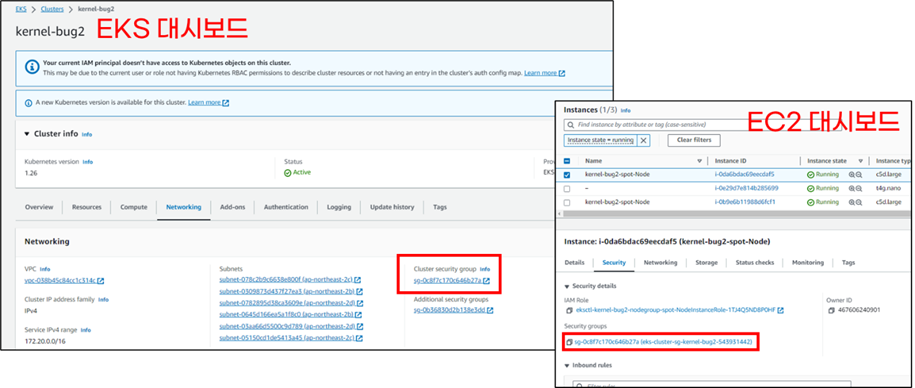Select the Add-ons tab
This screenshot has height=388, width=915.
coord(232,207)
